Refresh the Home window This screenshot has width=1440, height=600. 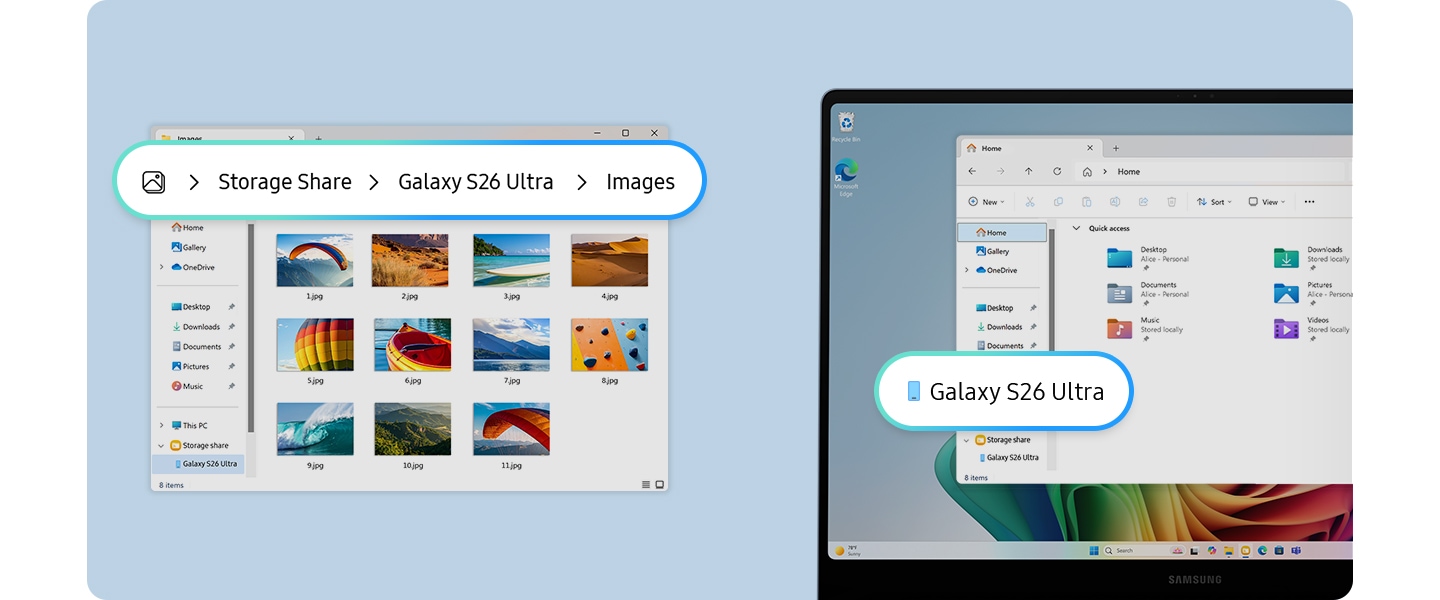(x=1057, y=172)
